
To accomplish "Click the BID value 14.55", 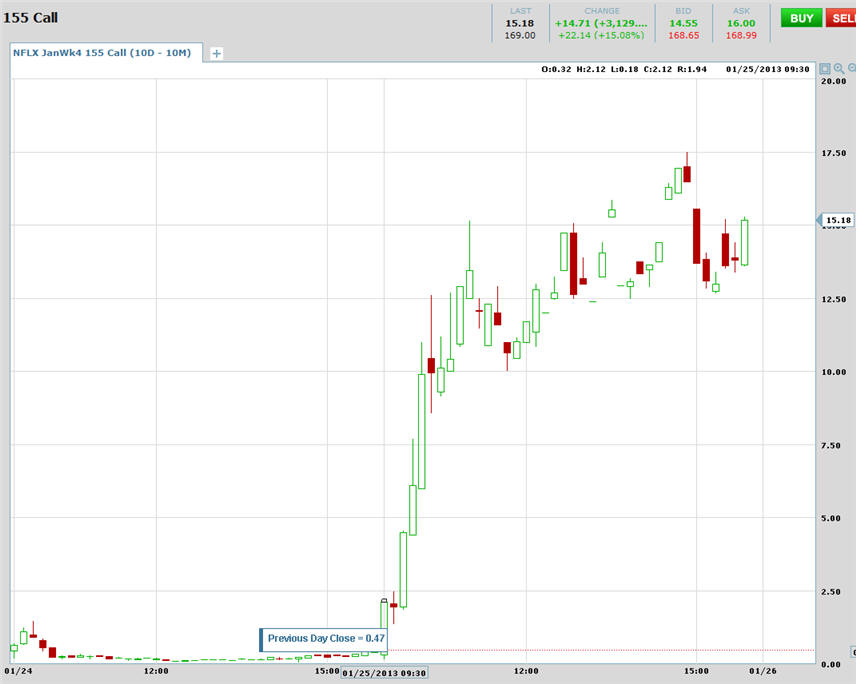I will pos(683,23).
